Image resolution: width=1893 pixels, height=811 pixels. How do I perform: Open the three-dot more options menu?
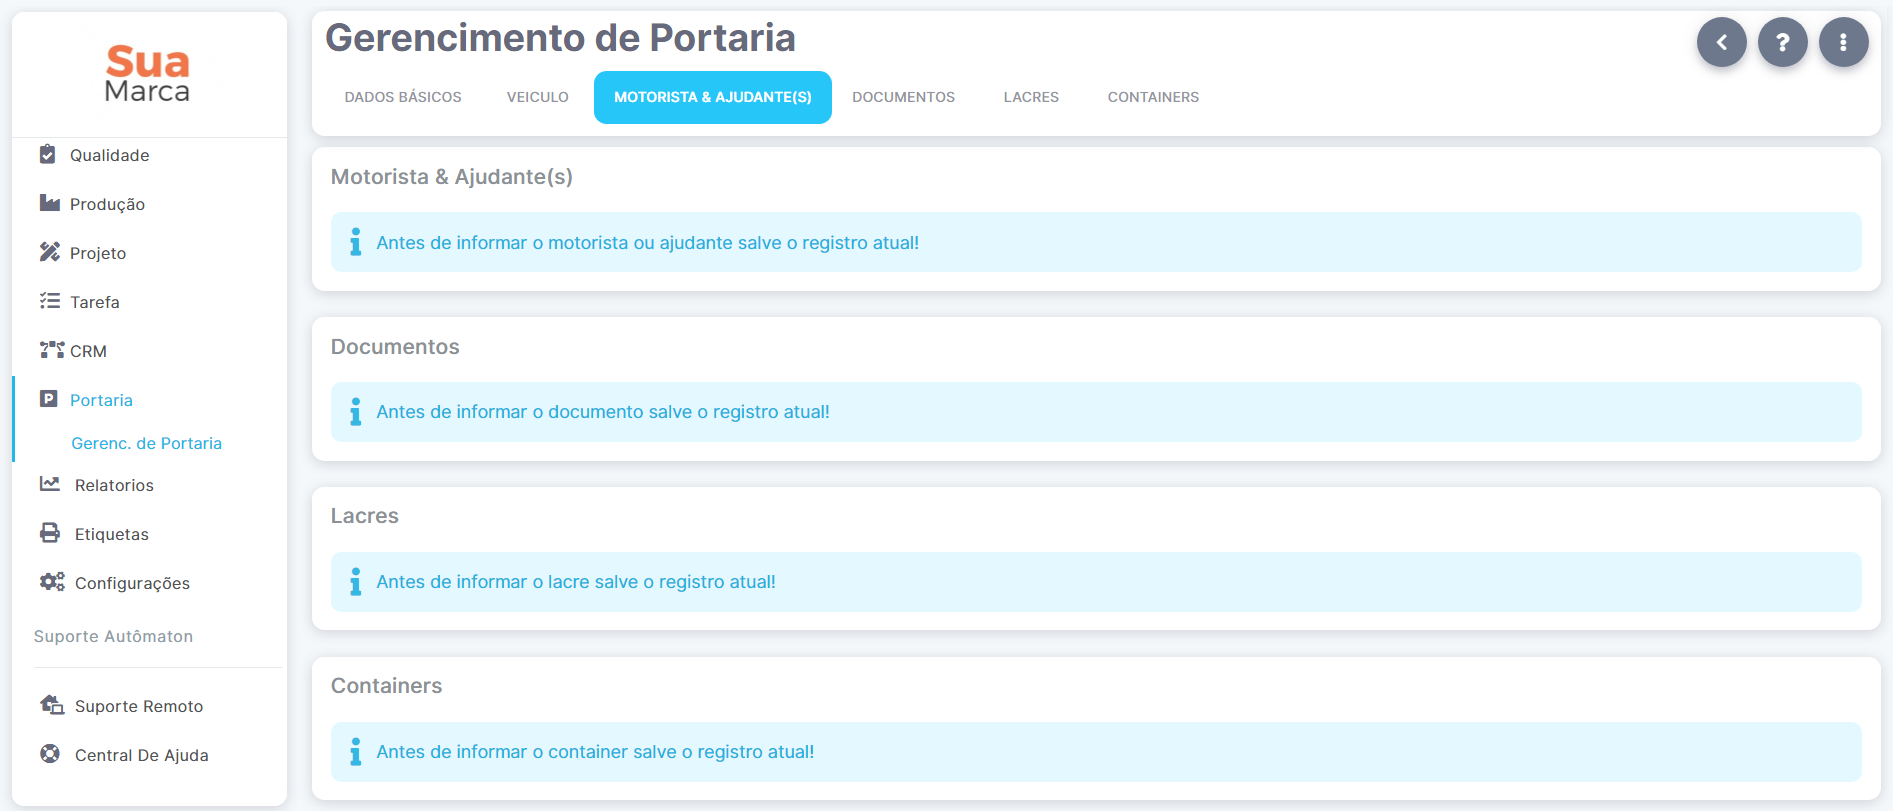click(1843, 42)
